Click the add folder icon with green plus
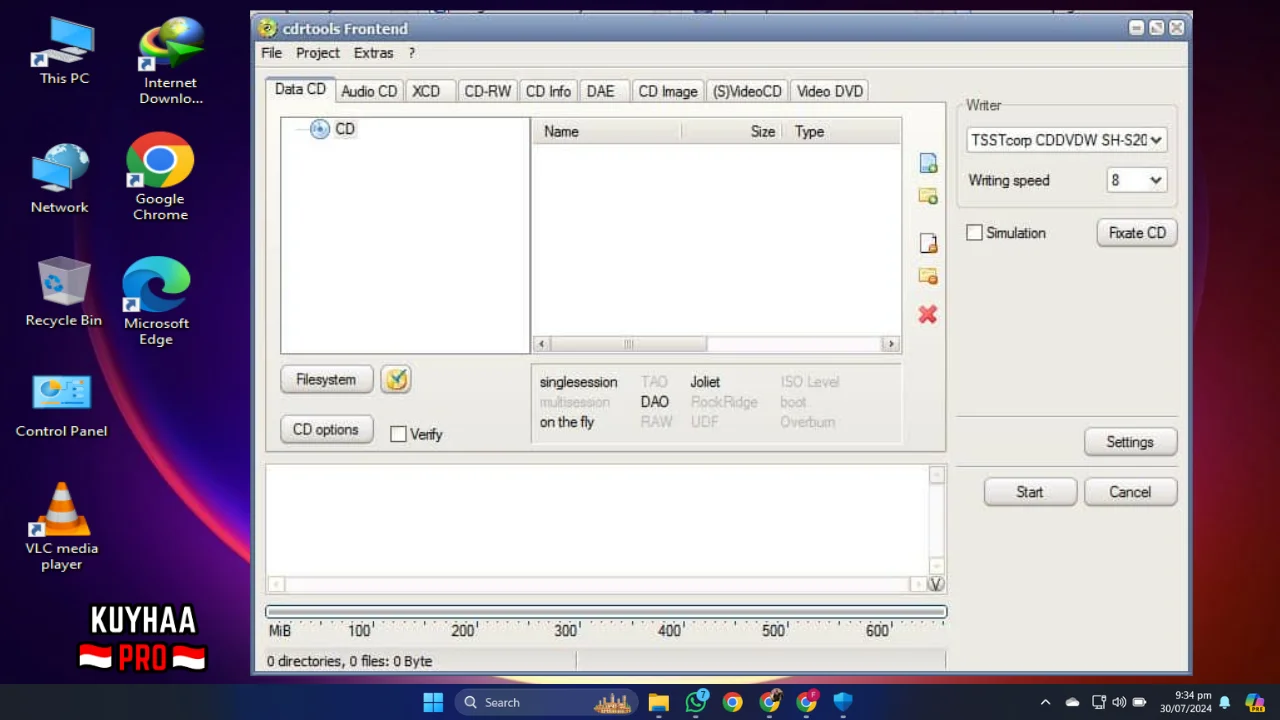The width and height of the screenshot is (1280, 720). [x=928, y=196]
